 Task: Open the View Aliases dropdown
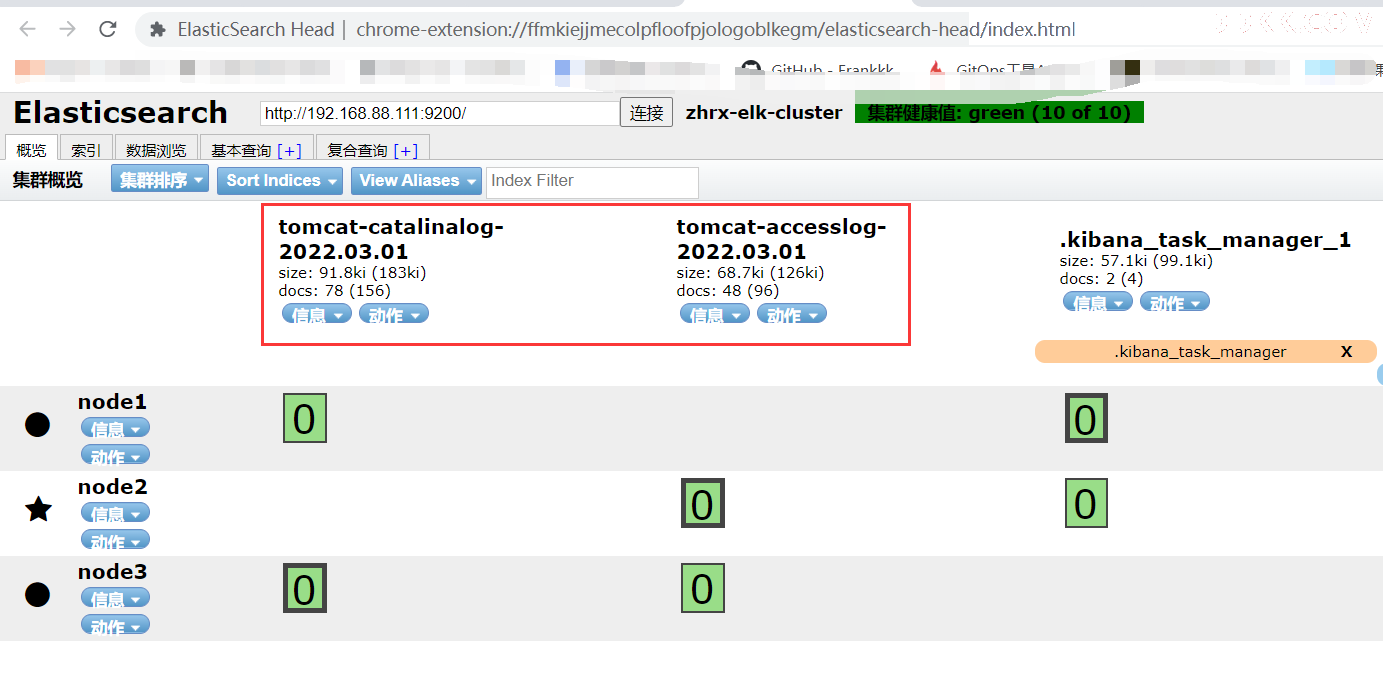click(x=416, y=180)
